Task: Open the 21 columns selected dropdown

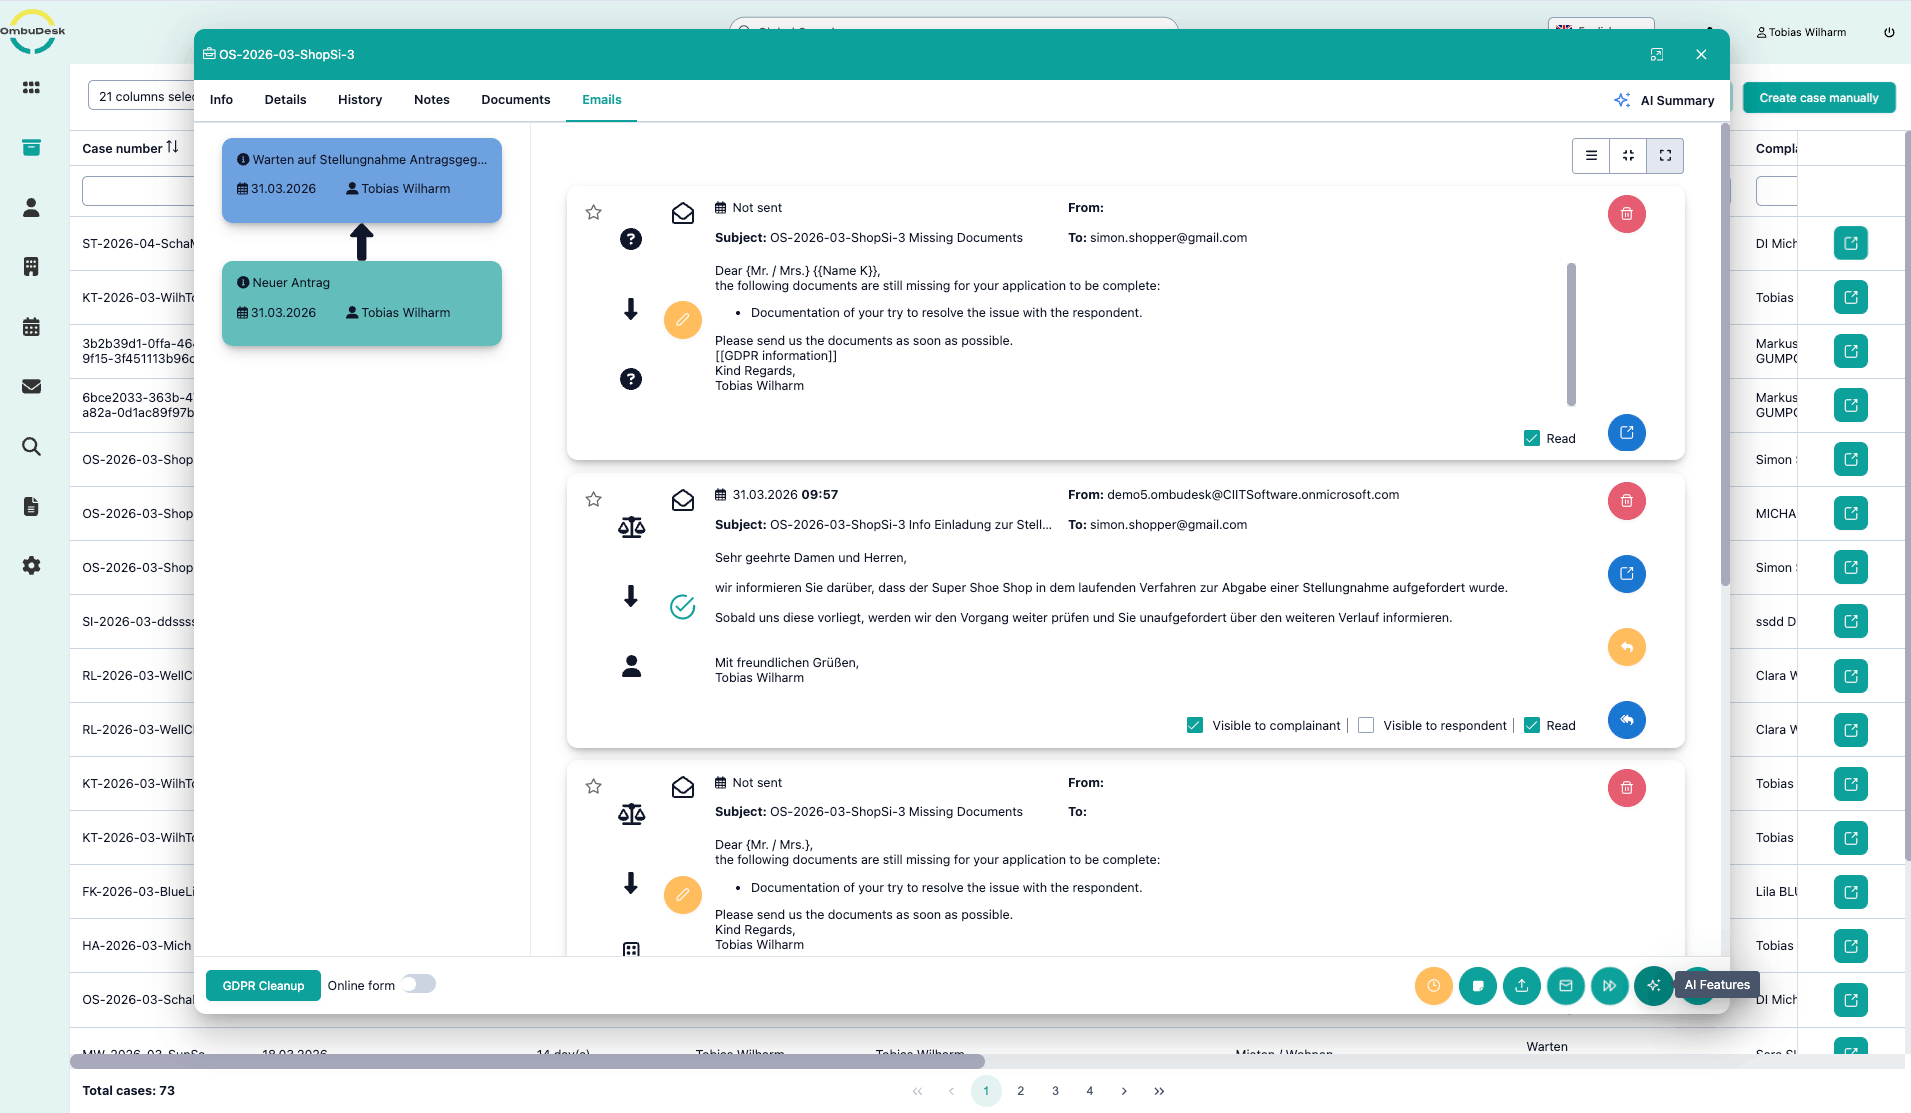Action: tap(143, 96)
